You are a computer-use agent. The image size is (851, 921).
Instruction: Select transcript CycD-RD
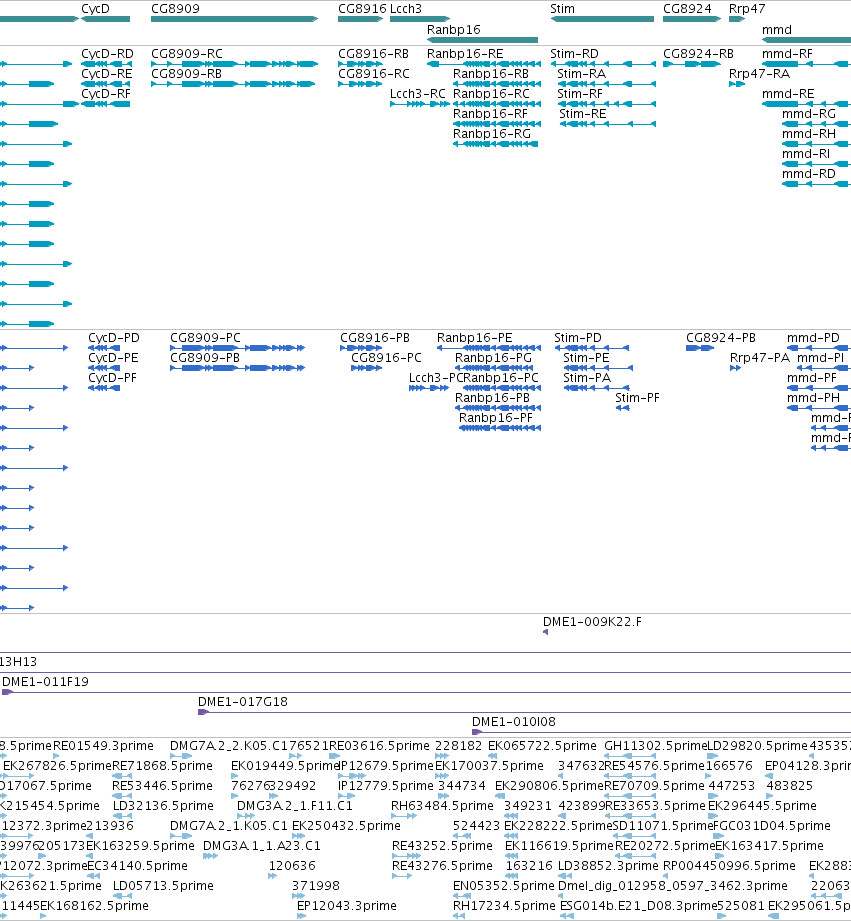point(106,64)
